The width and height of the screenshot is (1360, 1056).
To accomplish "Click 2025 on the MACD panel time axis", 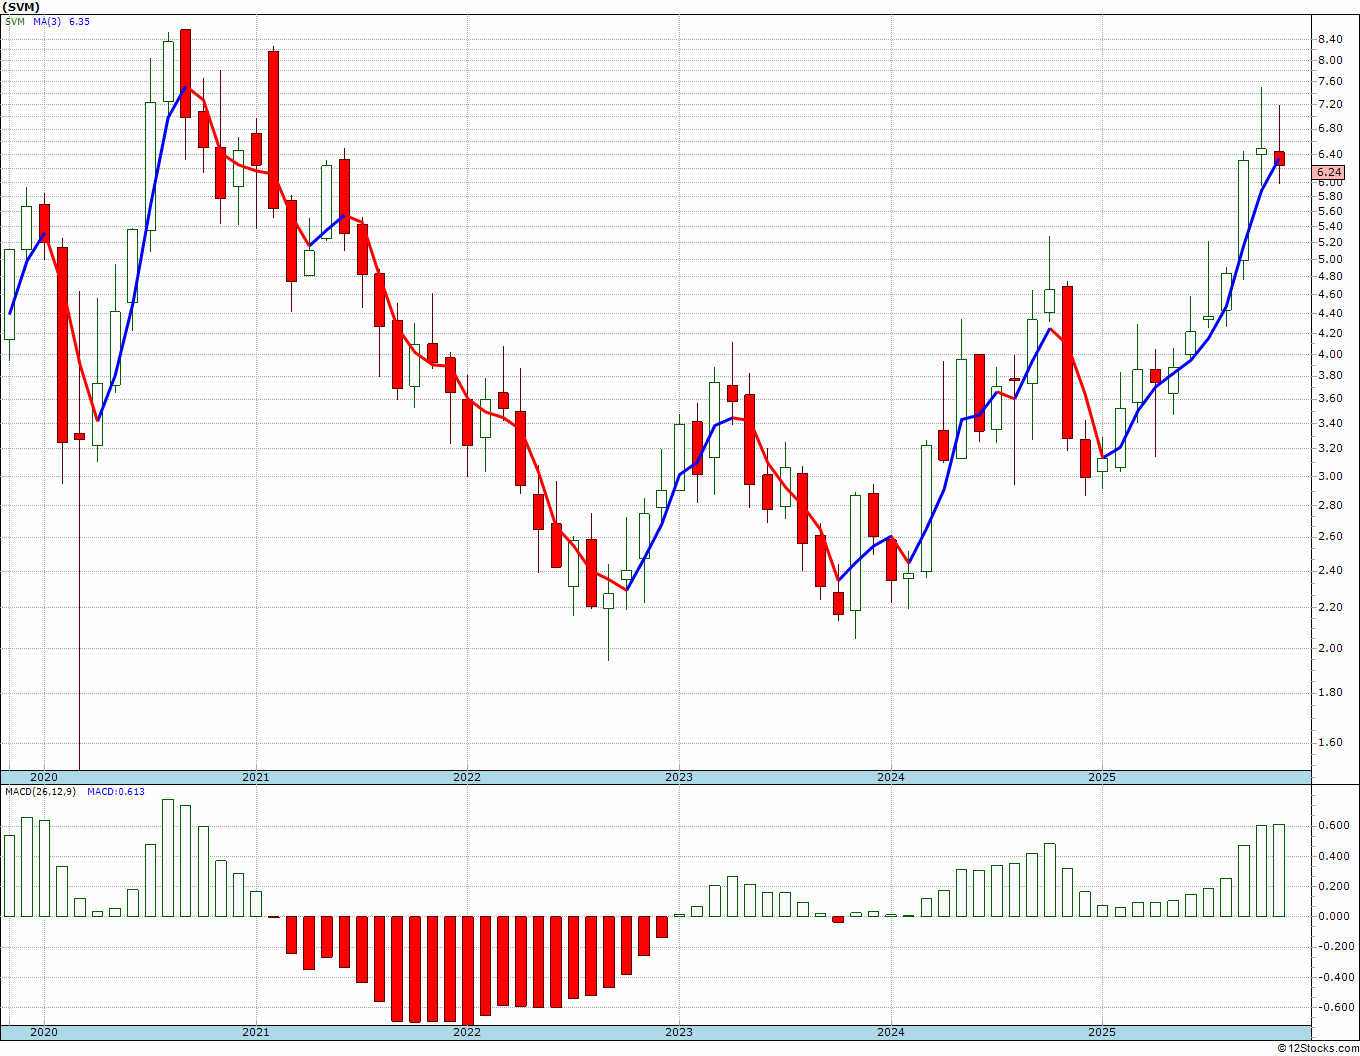I will (x=1102, y=1032).
